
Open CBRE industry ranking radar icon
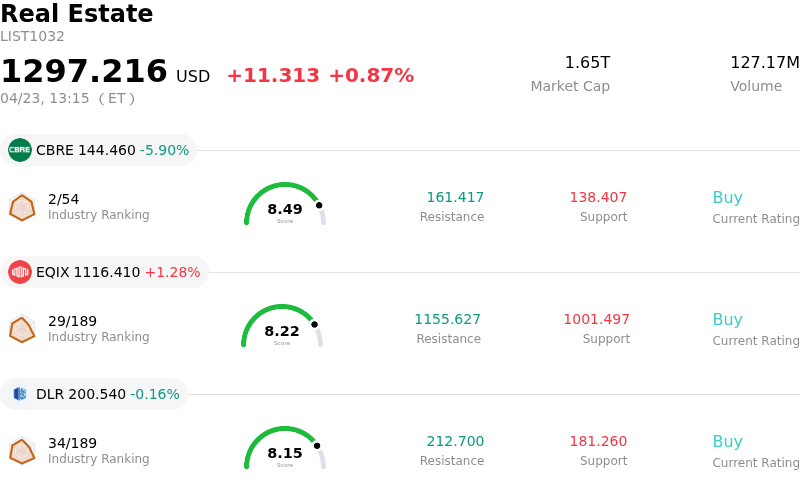point(22,206)
